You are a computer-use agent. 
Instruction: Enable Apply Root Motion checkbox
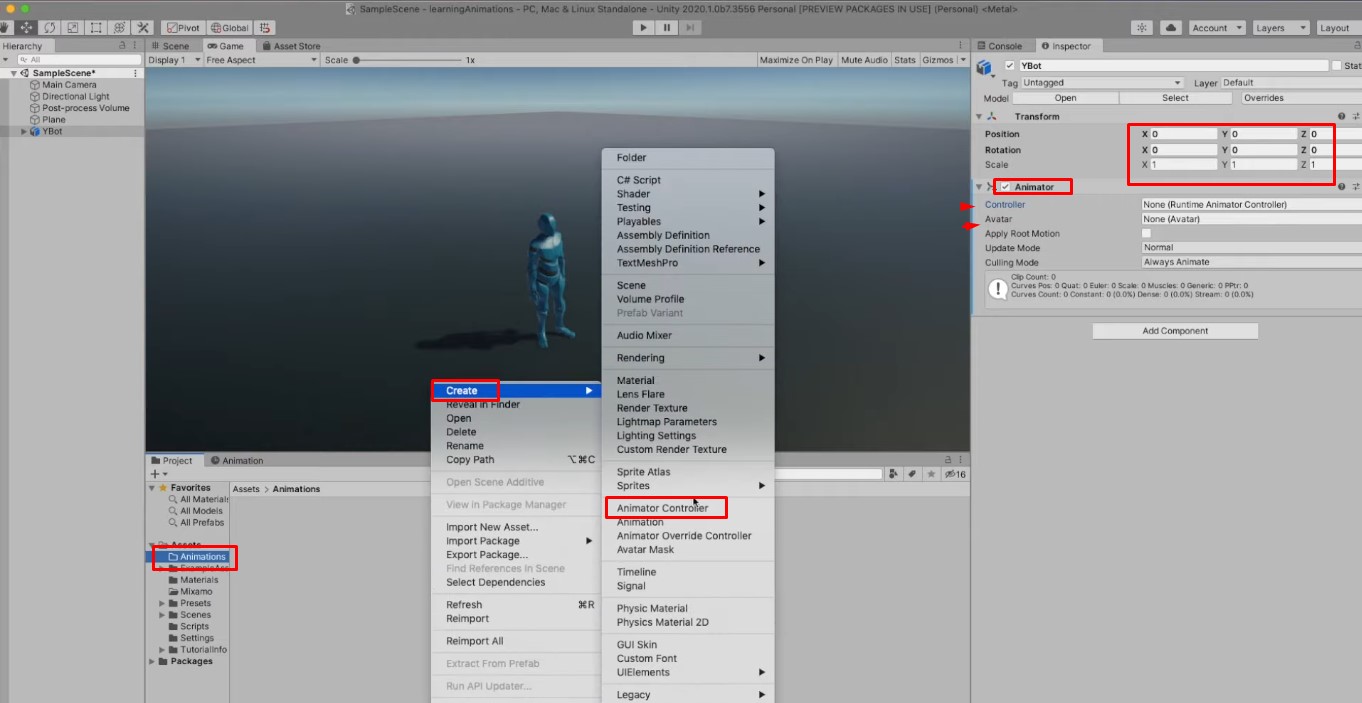(x=1146, y=232)
